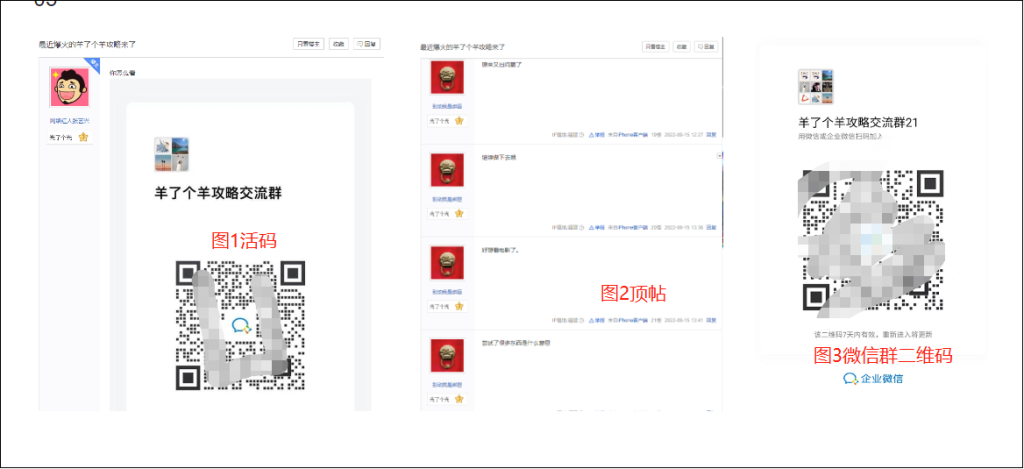Open the door-knocker avatar on the 19楼 post

(x=447, y=77)
